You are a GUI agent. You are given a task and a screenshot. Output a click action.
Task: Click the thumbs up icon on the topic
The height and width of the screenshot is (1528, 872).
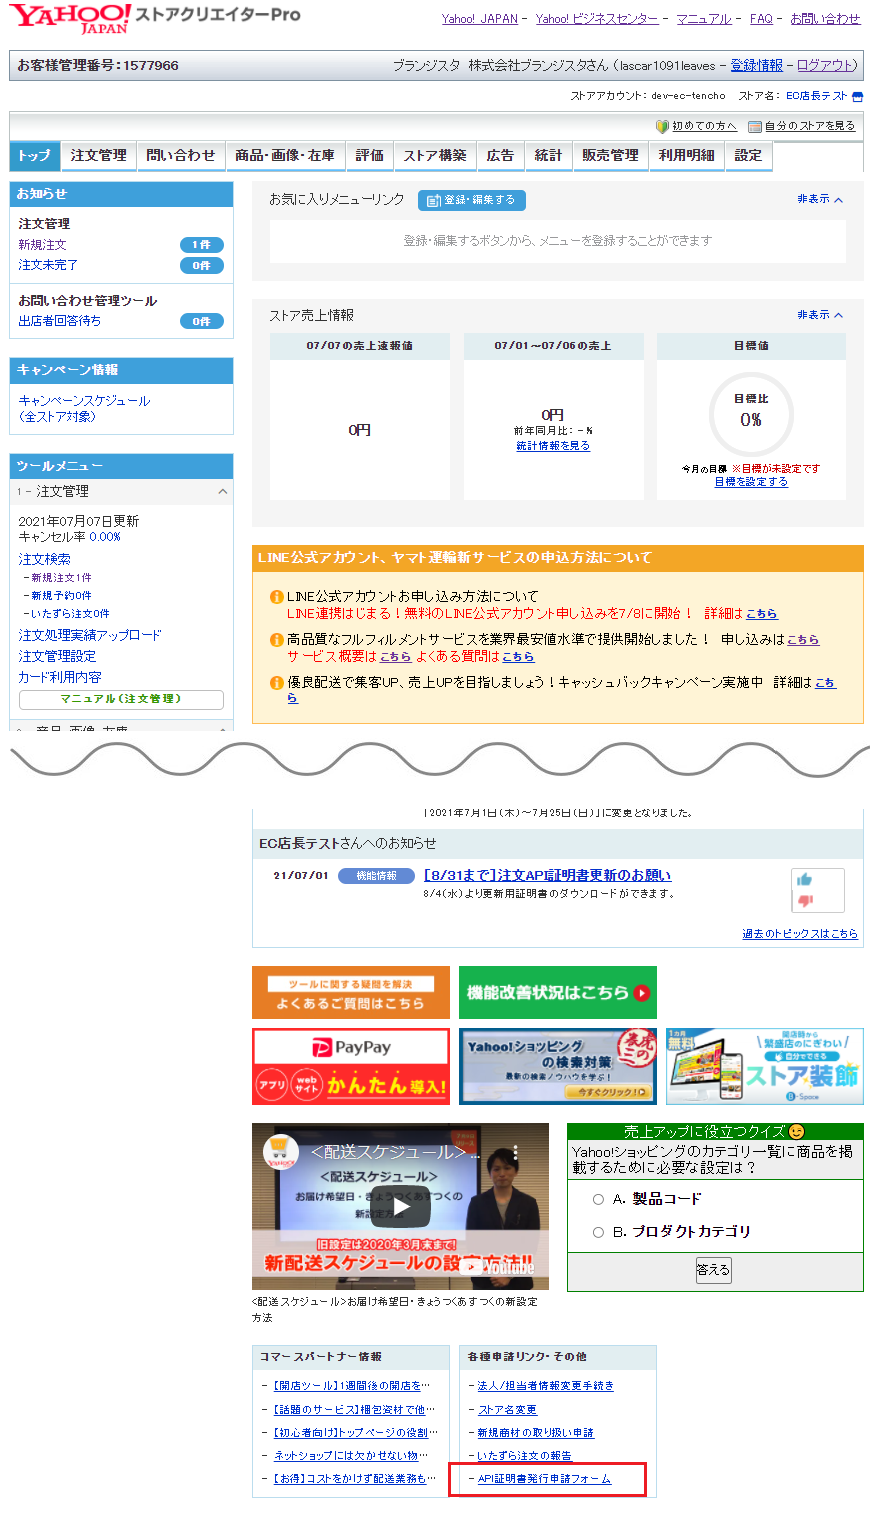(x=804, y=880)
